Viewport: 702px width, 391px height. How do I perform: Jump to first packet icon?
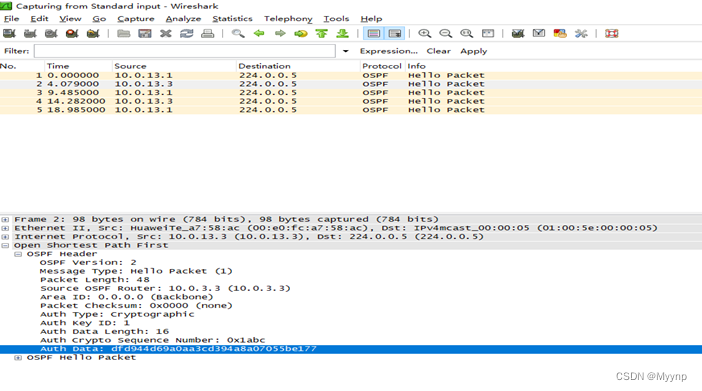[x=321, y=34]
